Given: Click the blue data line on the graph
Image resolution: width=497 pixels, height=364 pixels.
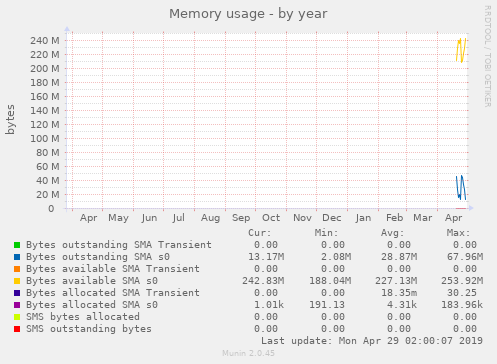Looking at the screenshot, I should (461, 188).
